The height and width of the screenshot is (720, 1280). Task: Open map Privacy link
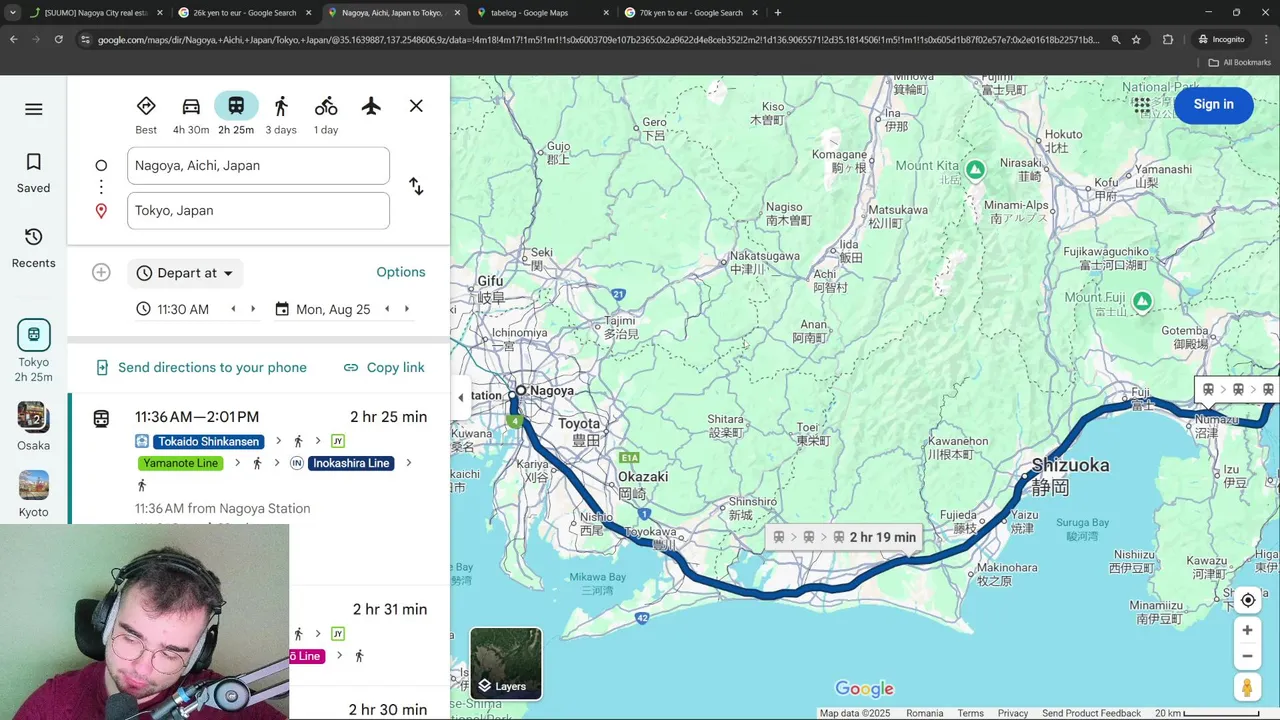[x=1013, y=713]
